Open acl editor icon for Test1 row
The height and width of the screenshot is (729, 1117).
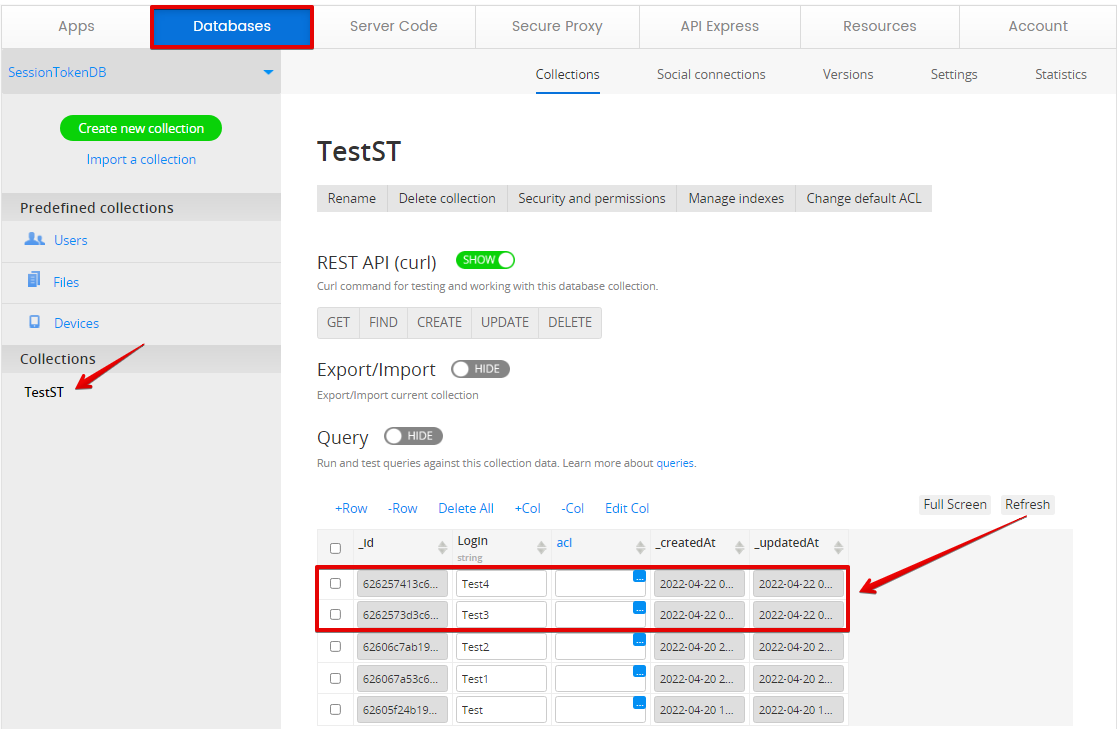click(639, 671)
